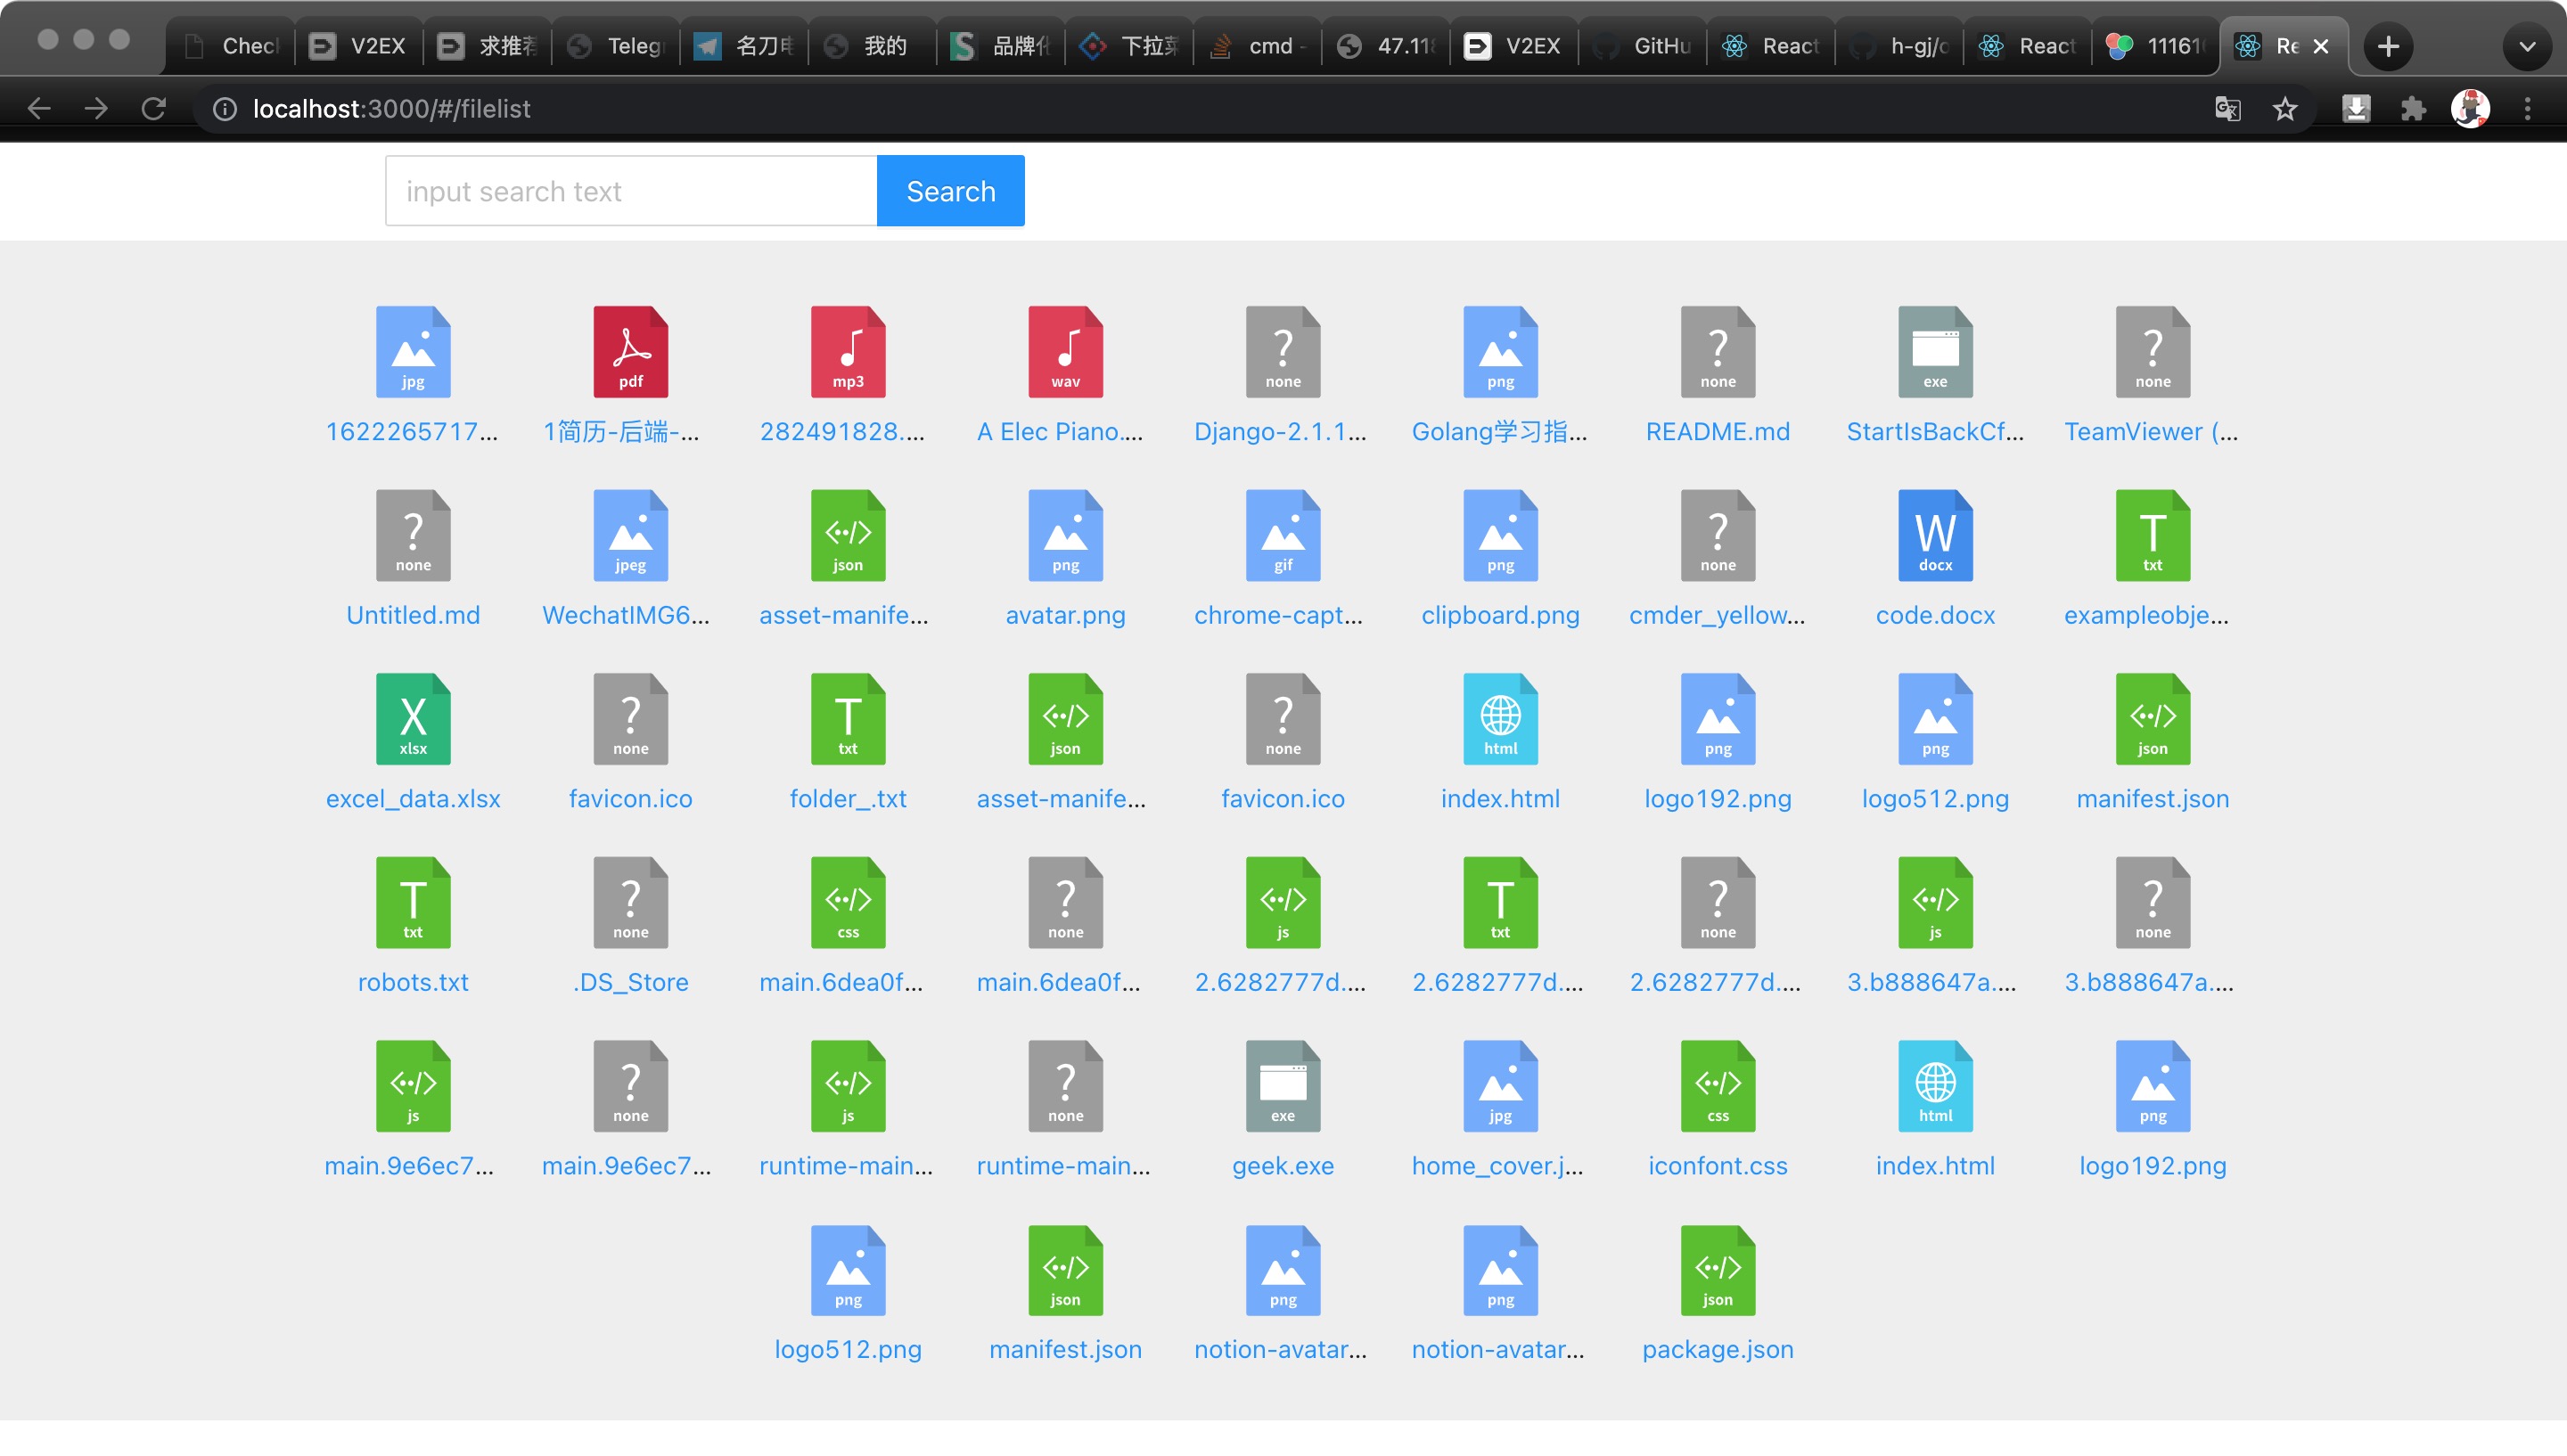The width and height of the screenshot is (2567, 1456).
Task: Open a new tab with plus button
Action: point(2388,46)
